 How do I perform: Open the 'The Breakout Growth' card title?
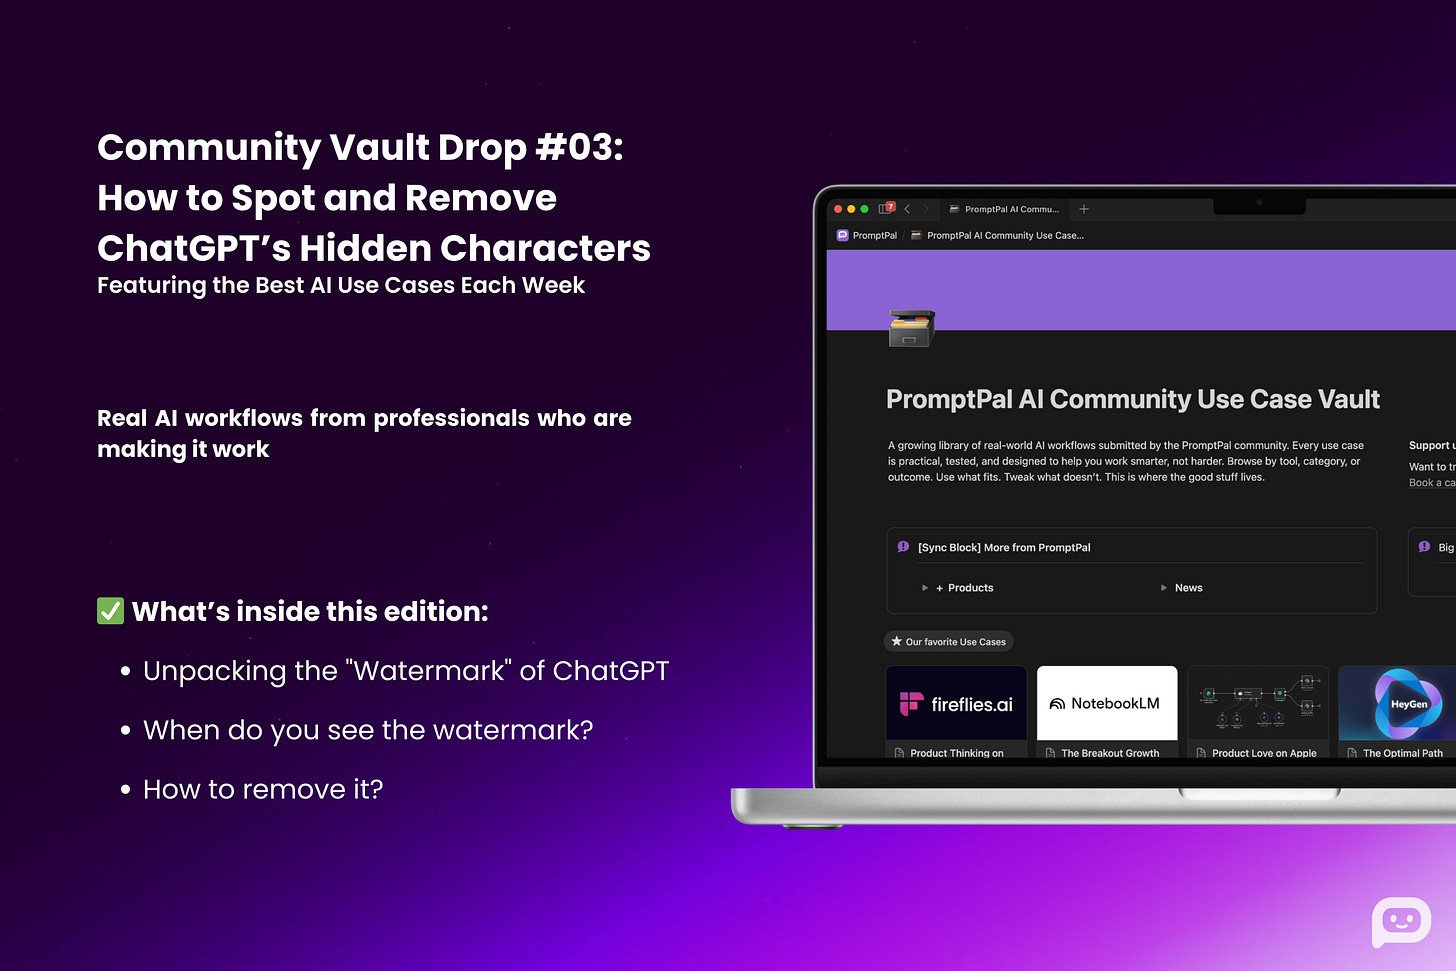[x=1110, y=753]
